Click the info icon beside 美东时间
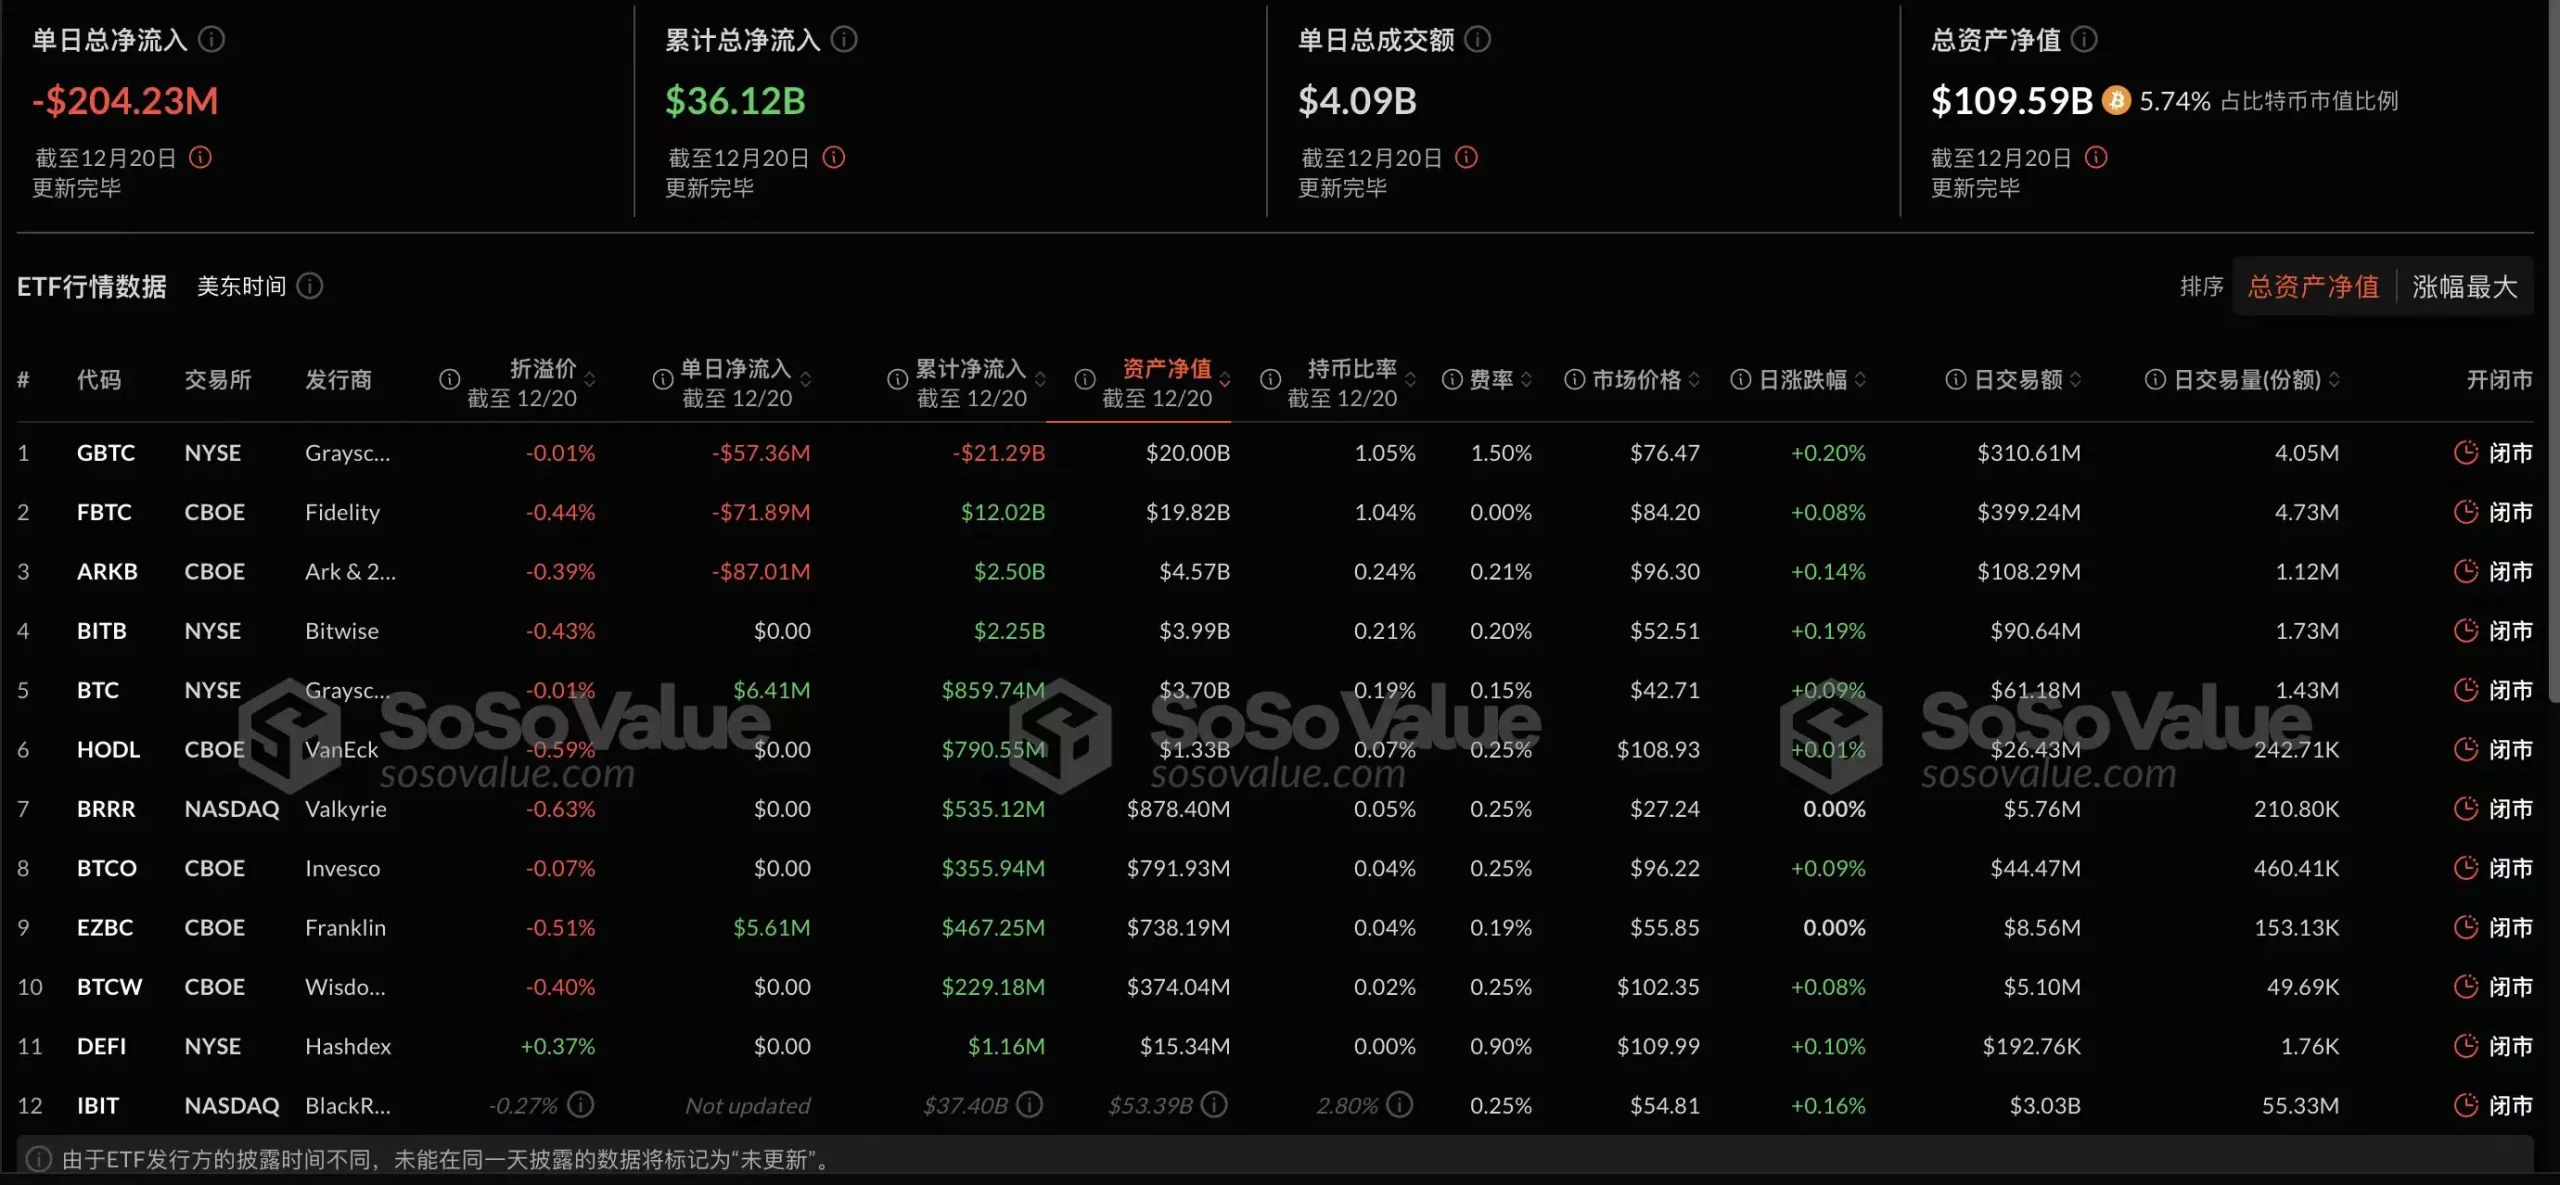This screenshot has height=1185, width=2560. pyautogui.click(x=311, y=286)
